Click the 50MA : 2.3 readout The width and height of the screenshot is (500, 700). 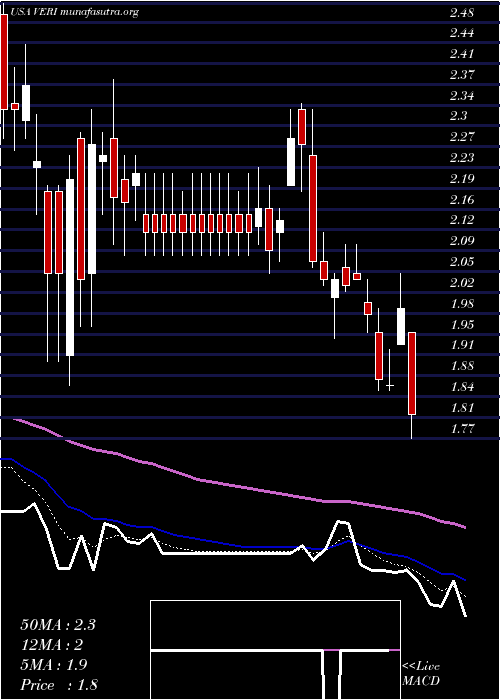click(58, 625)
